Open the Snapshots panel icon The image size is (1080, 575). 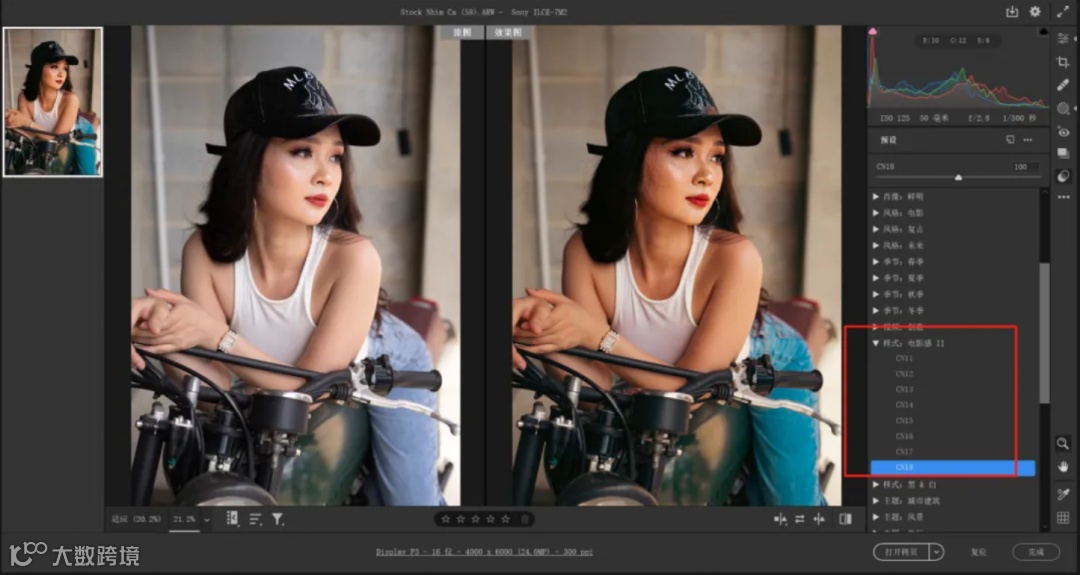(1063, 154)
